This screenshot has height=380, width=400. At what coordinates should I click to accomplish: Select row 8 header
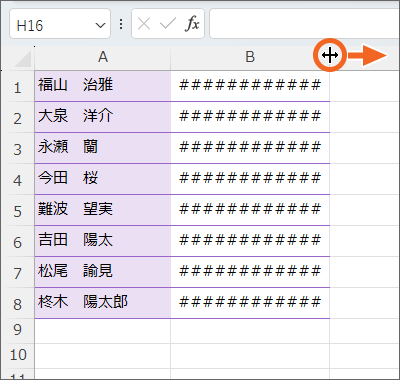coord(17,303)
